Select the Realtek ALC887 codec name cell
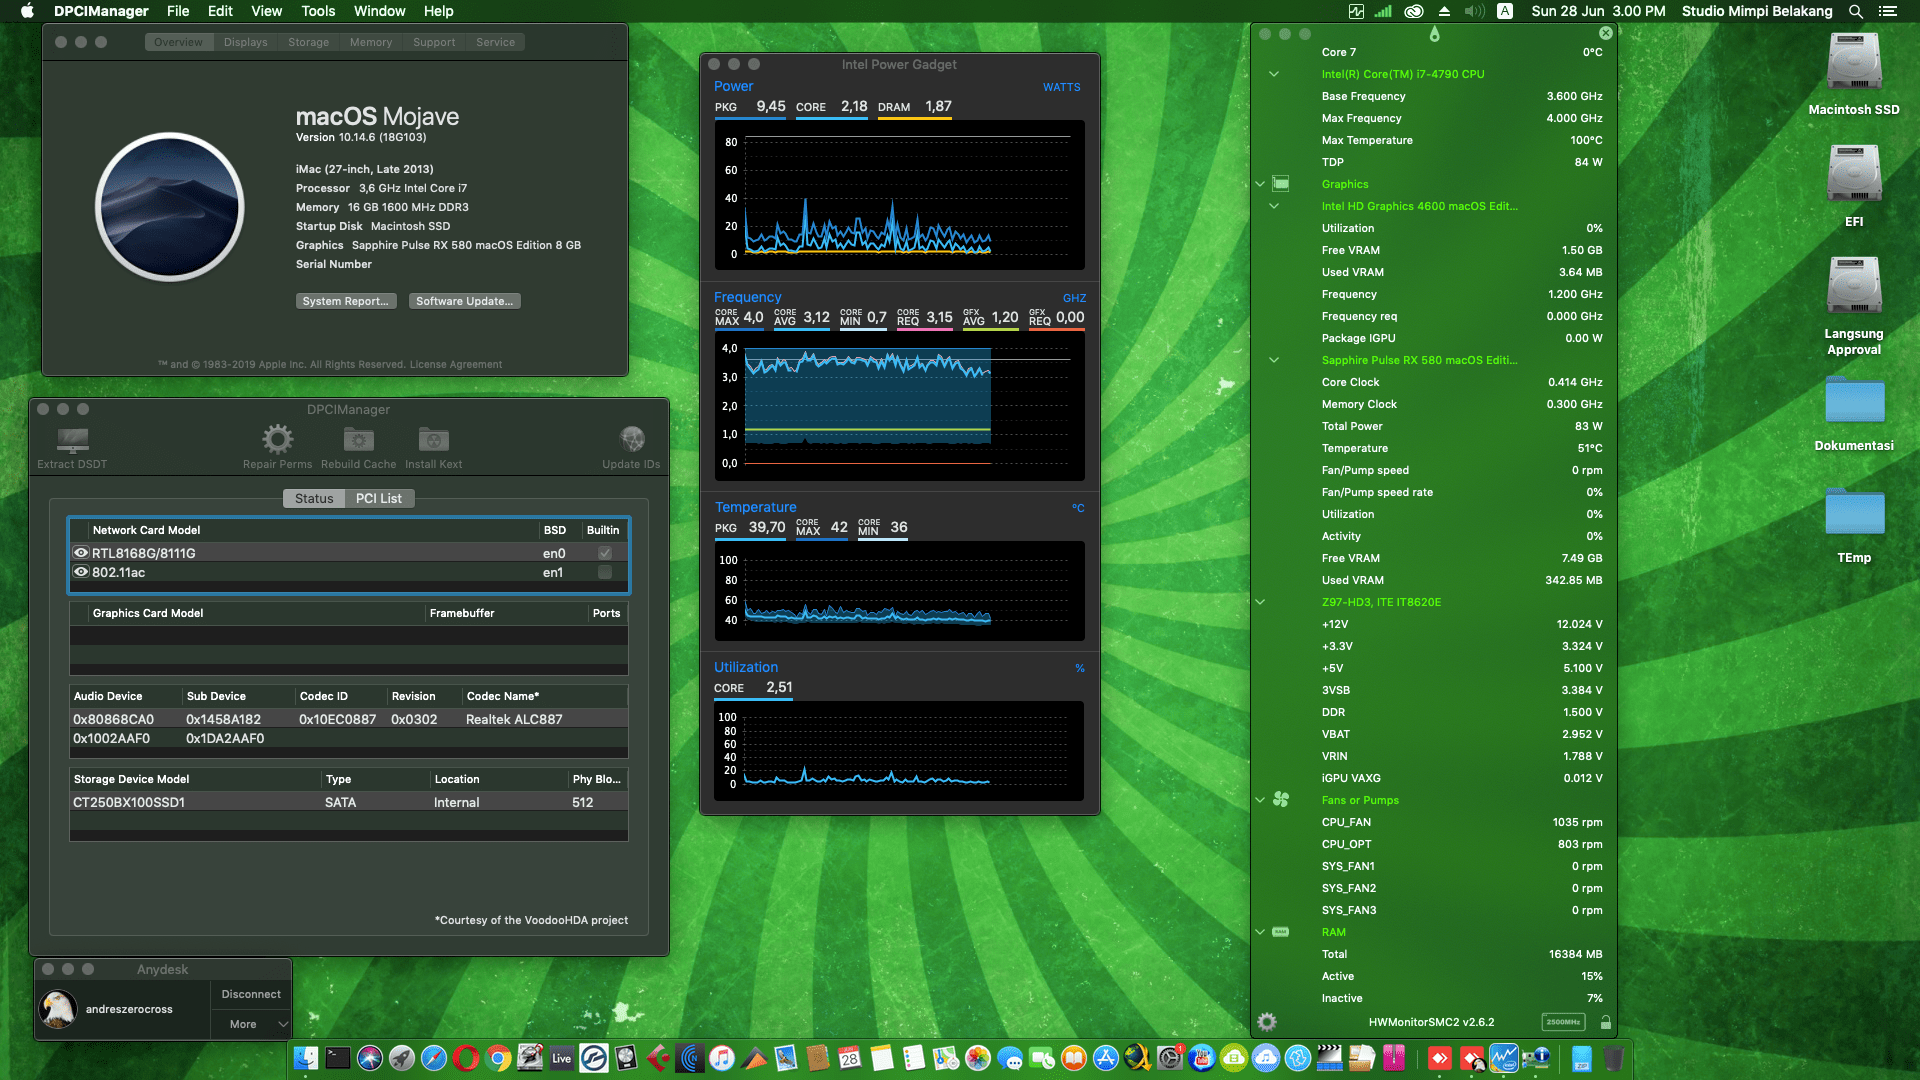The width and height of the screenshot is (1920, 1080). tap(514, 719)
